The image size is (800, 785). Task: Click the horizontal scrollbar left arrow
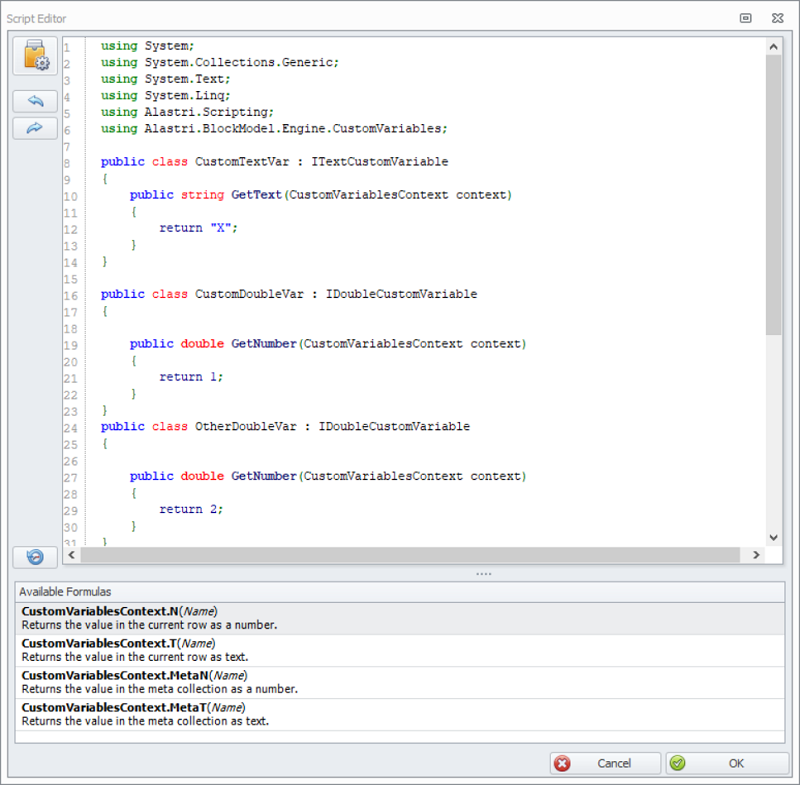(70, 555)
